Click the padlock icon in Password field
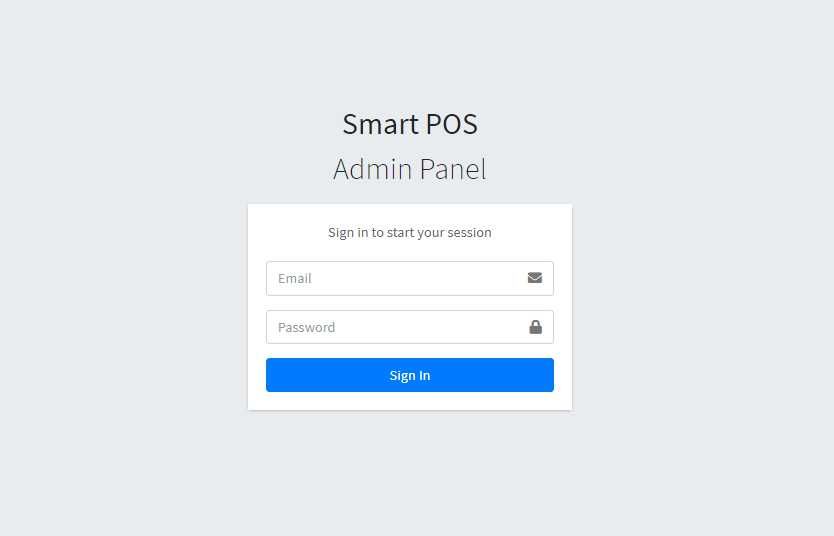834x536 pixels. pyautogui.click(x=535, y=327)
